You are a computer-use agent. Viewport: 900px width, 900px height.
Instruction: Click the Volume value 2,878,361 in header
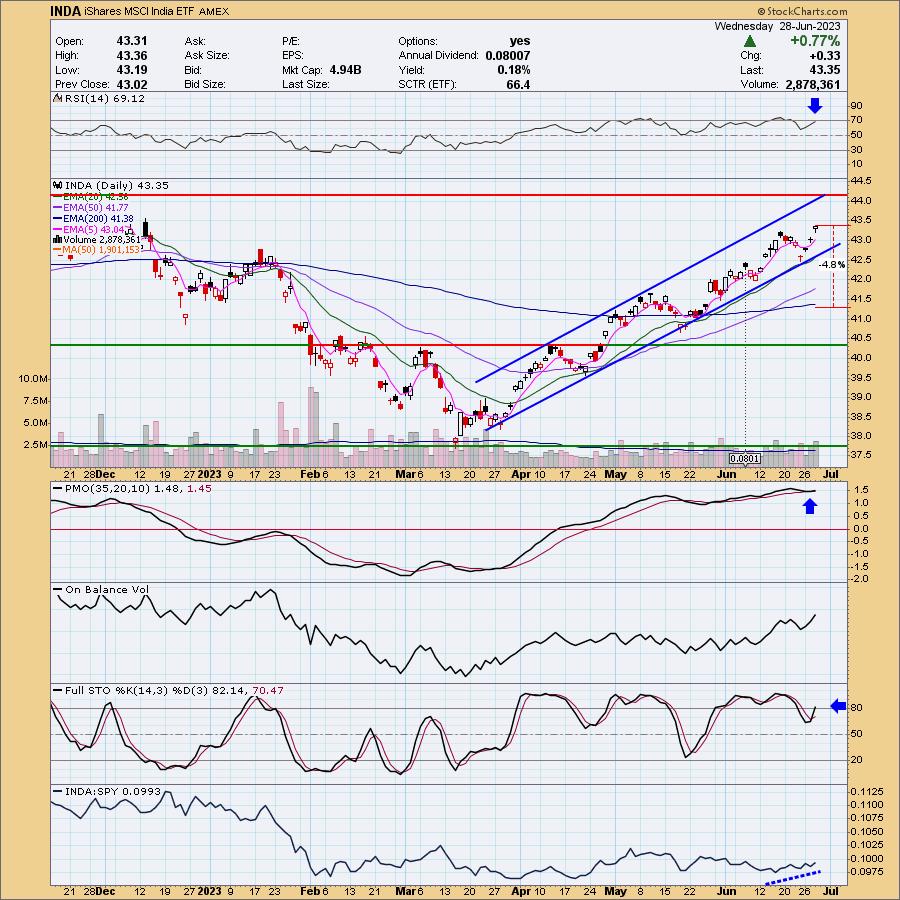[813, 84]
